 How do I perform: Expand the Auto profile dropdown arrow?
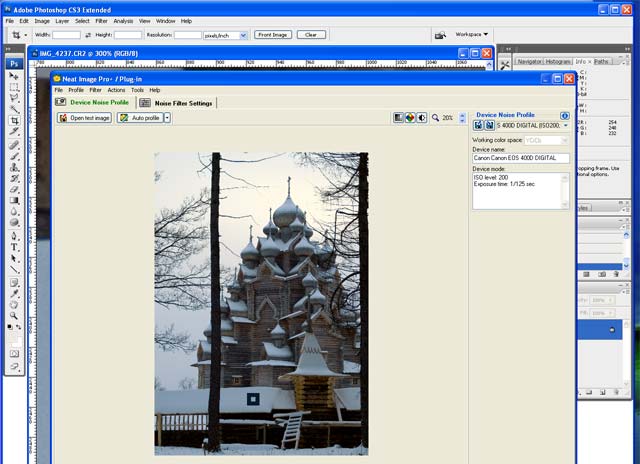pyautogui.click(x=168, y=118)
